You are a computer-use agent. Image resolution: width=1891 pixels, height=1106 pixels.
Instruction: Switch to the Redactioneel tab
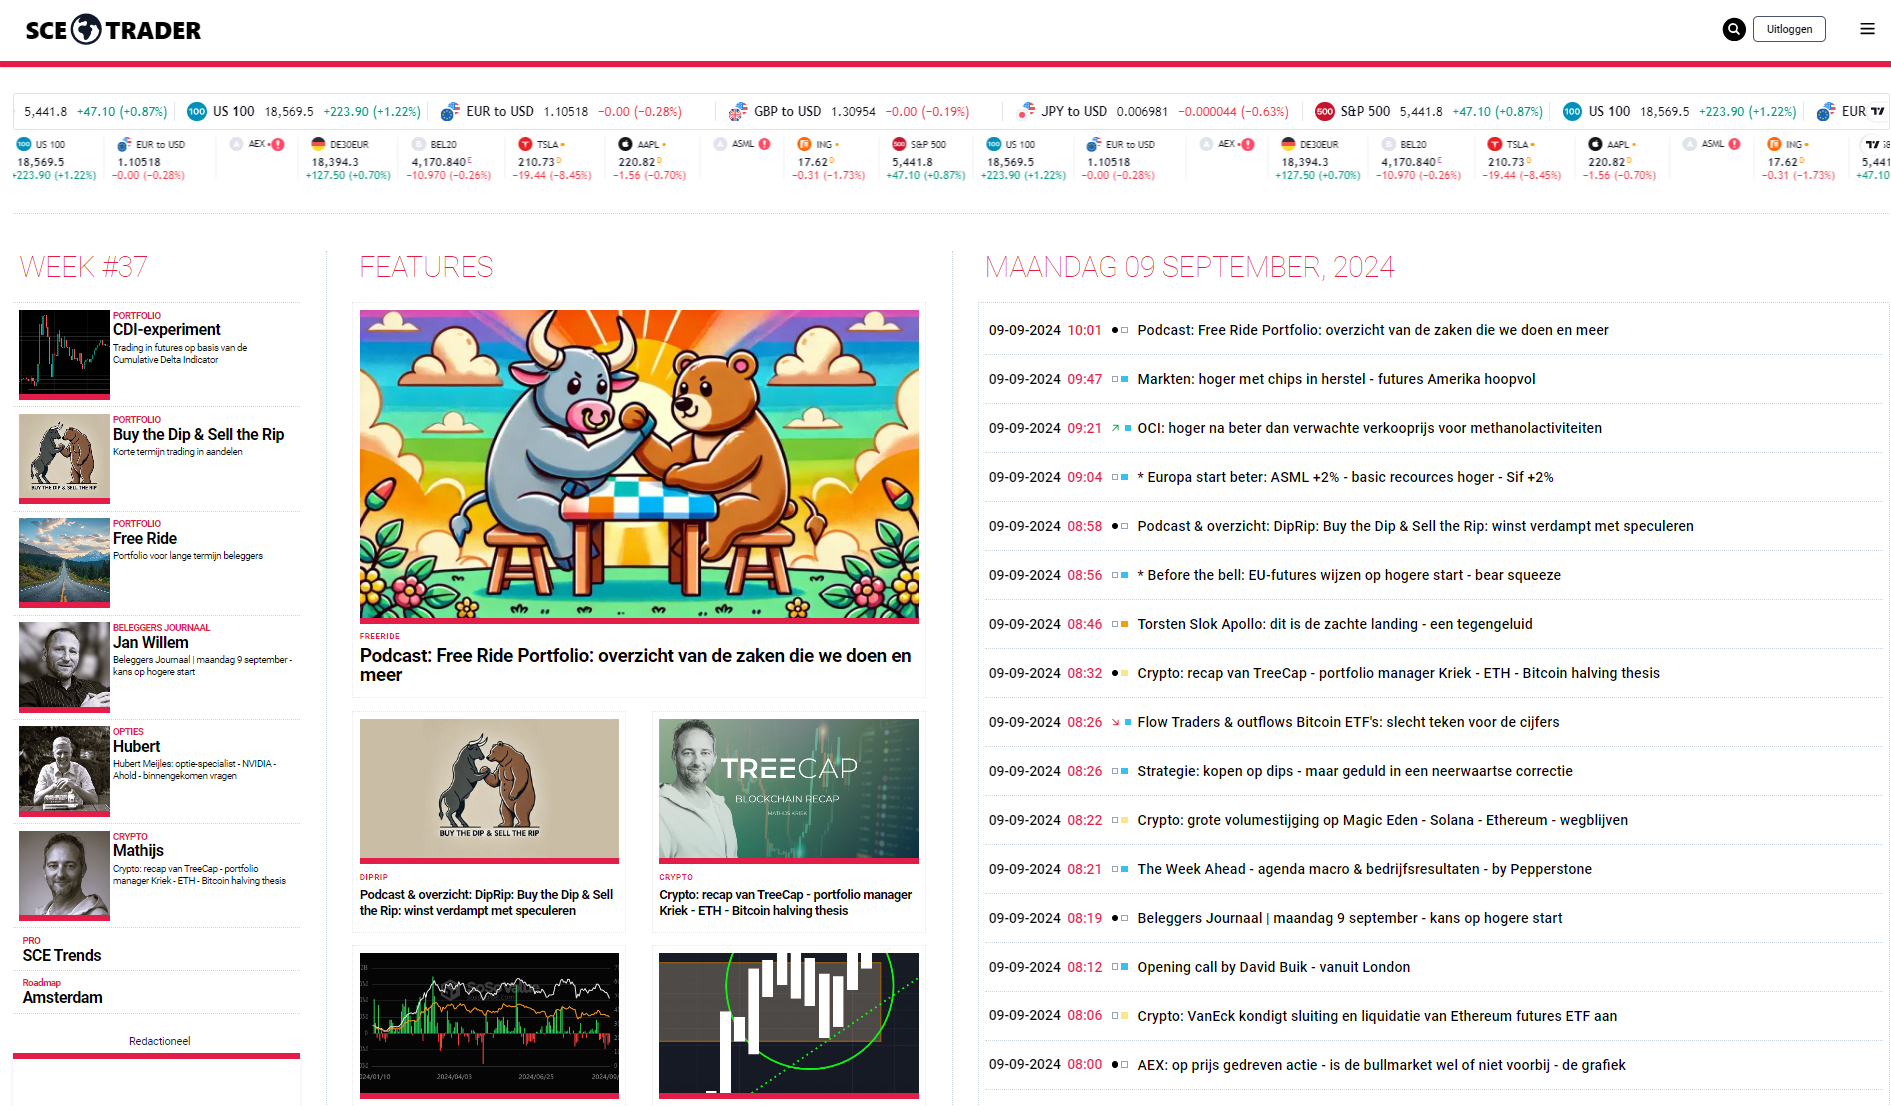coord(159,1042)
